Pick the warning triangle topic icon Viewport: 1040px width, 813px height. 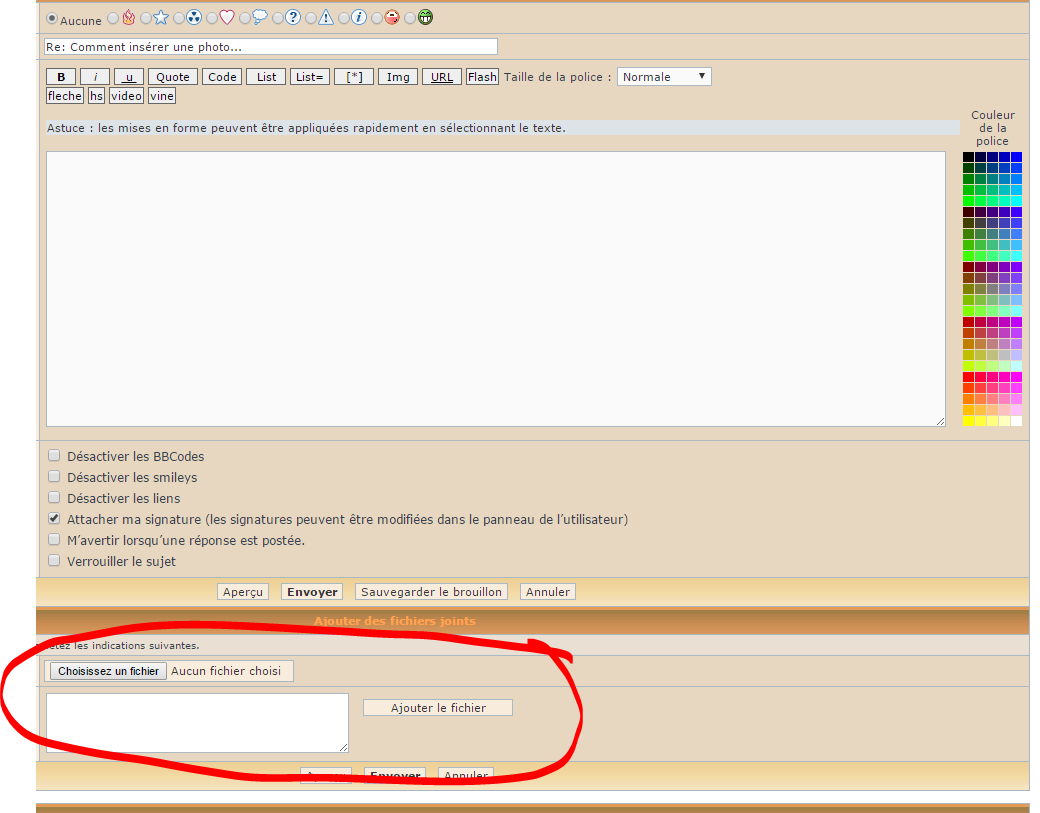tap(326, 17)
